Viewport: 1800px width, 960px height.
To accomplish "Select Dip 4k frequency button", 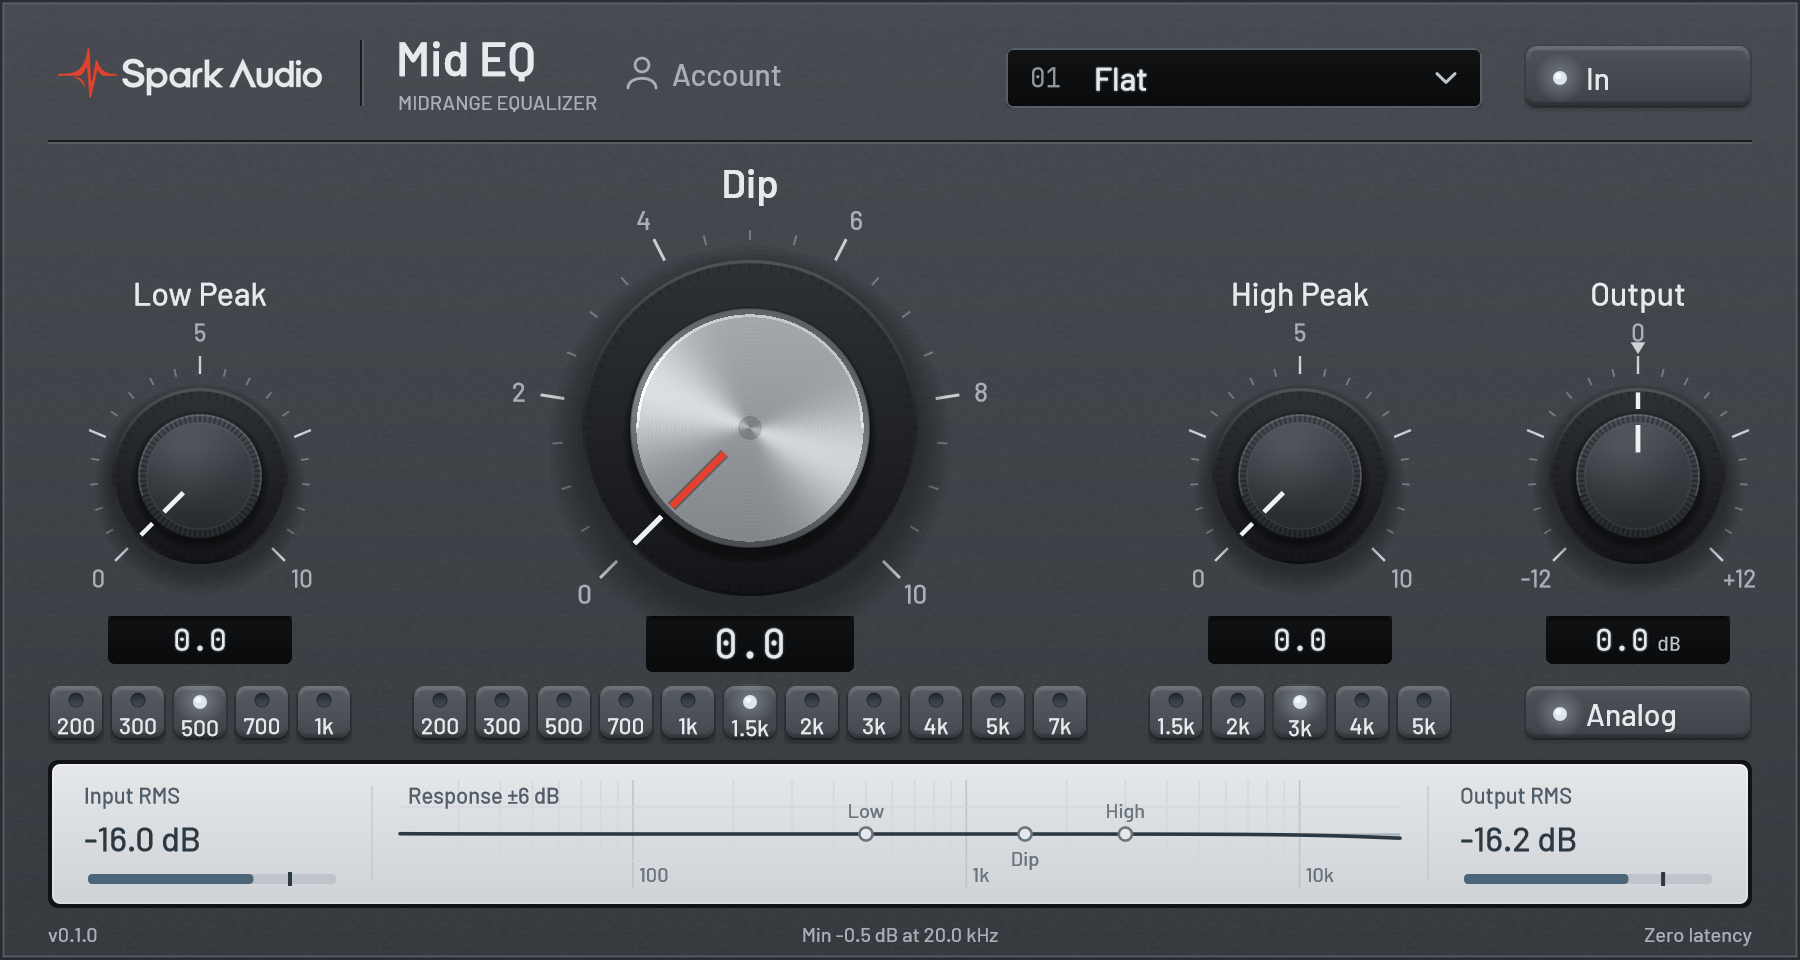I will pos(936,714).
